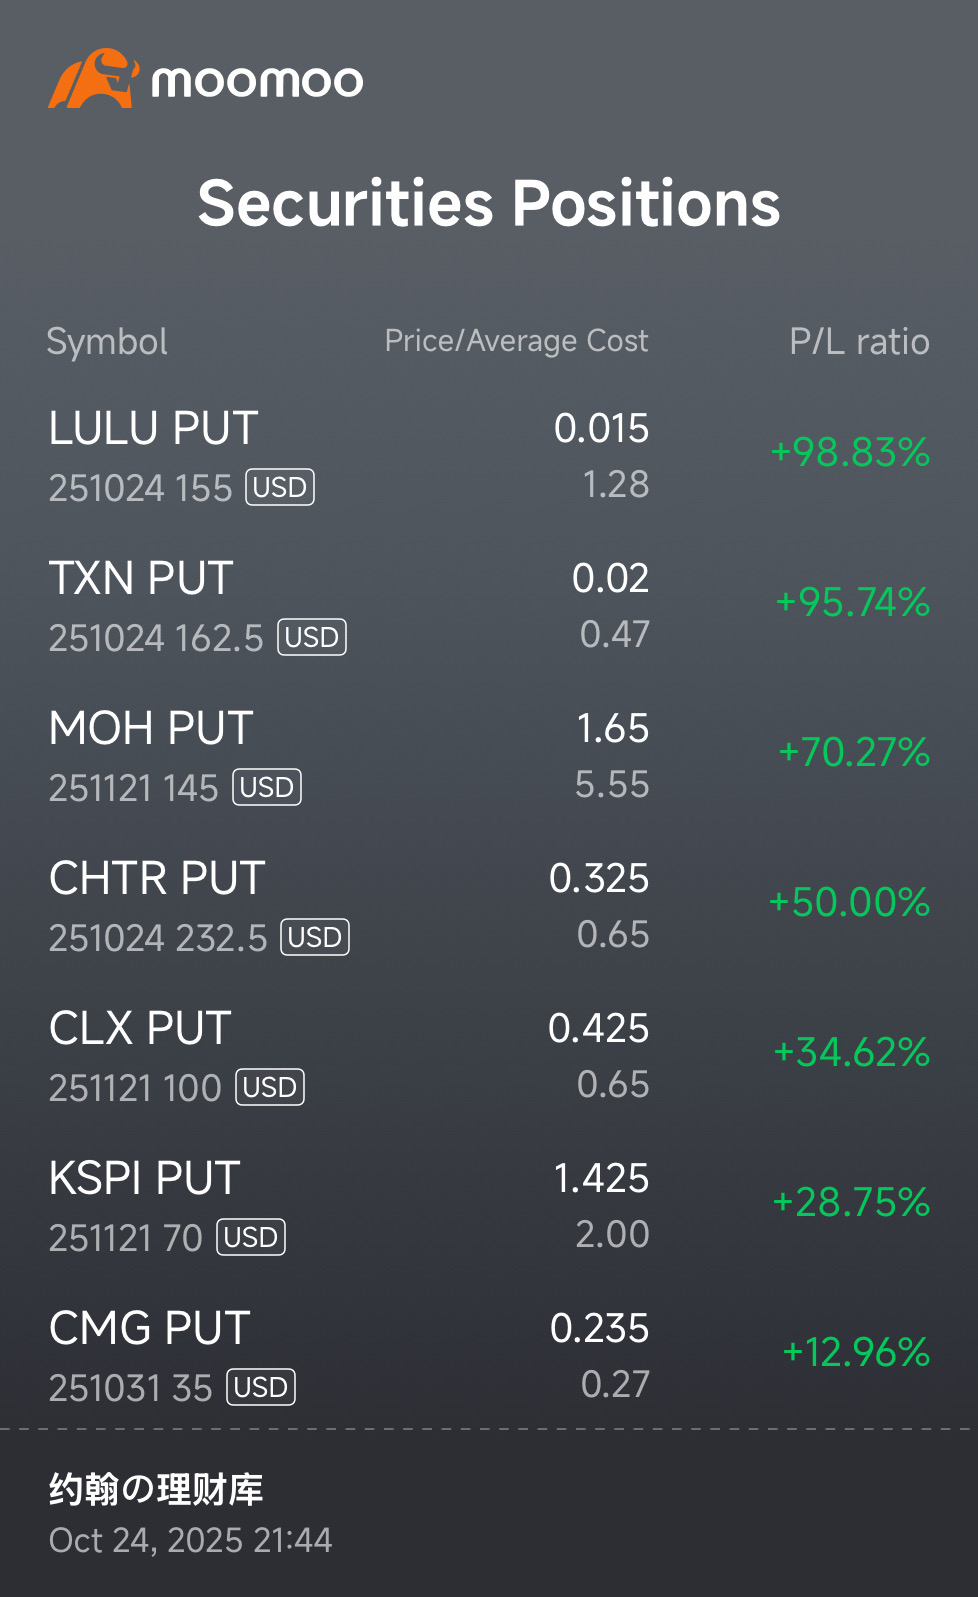
Task: Click the USD badge on LULU PUT
Action: (280, 488)
